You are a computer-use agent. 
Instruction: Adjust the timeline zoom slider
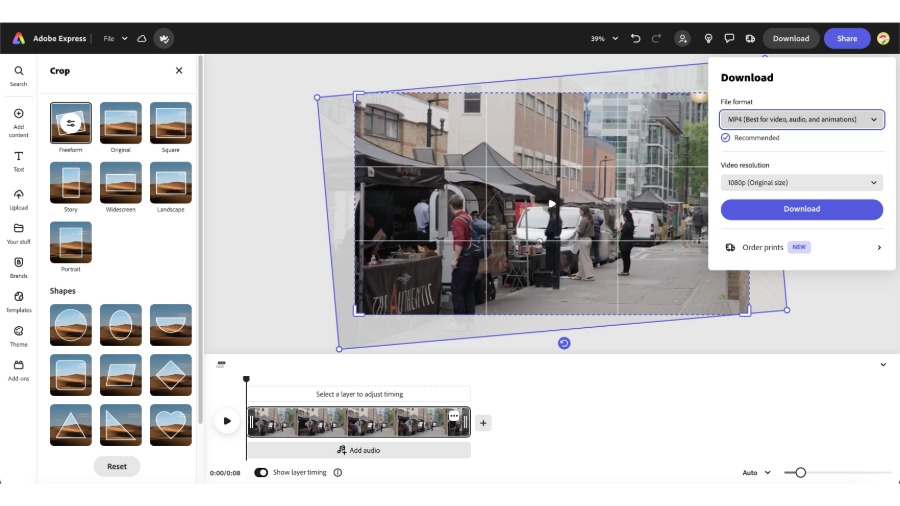(x=801, y=473)
